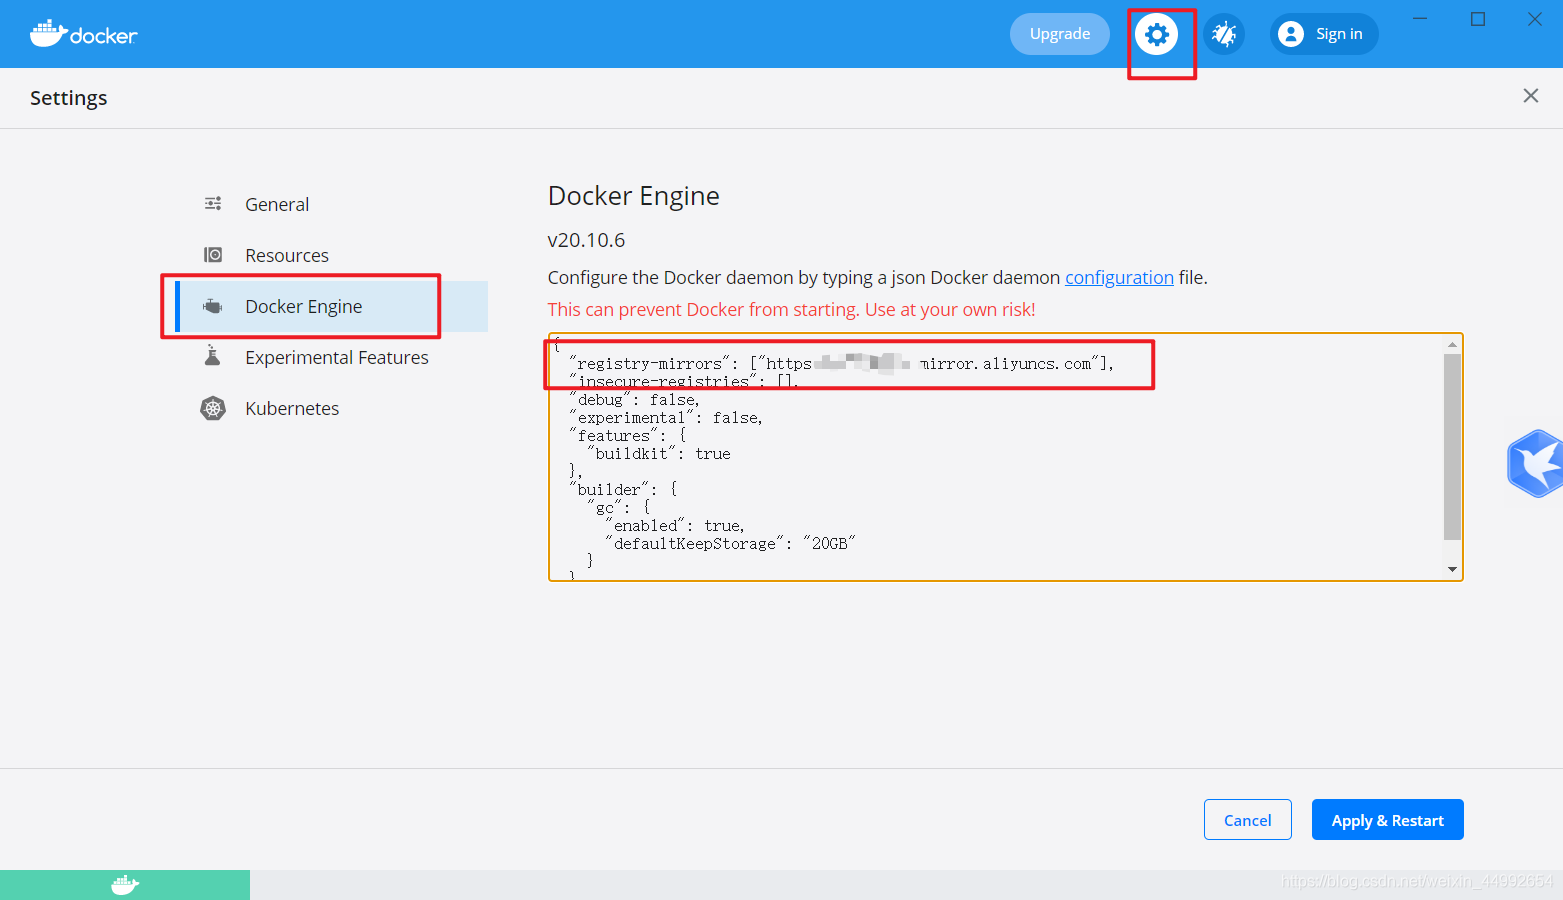The height and width of the screenshot is (900, 1563).
Task: Click the Docker whale logo
Action: [x=84, y=34]
